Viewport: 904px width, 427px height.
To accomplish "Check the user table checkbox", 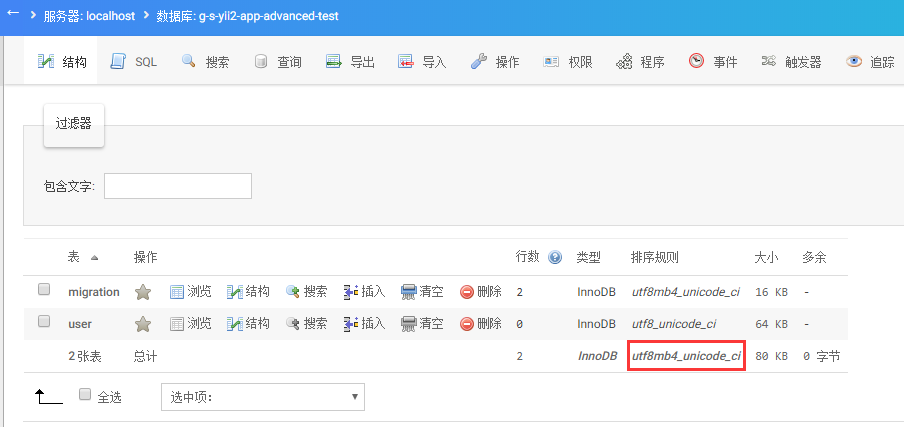I will [x=44, y=322].
